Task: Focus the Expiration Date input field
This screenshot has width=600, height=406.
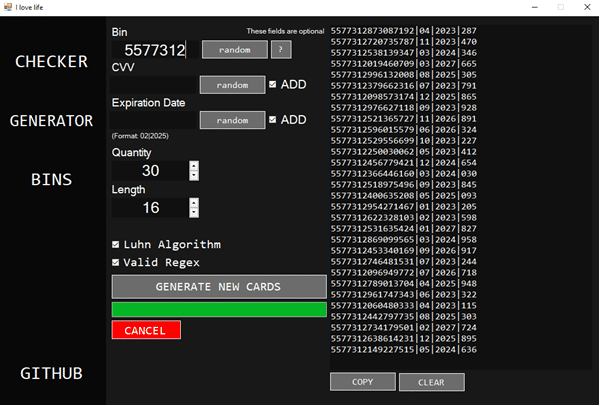Action: click(153, 120)
